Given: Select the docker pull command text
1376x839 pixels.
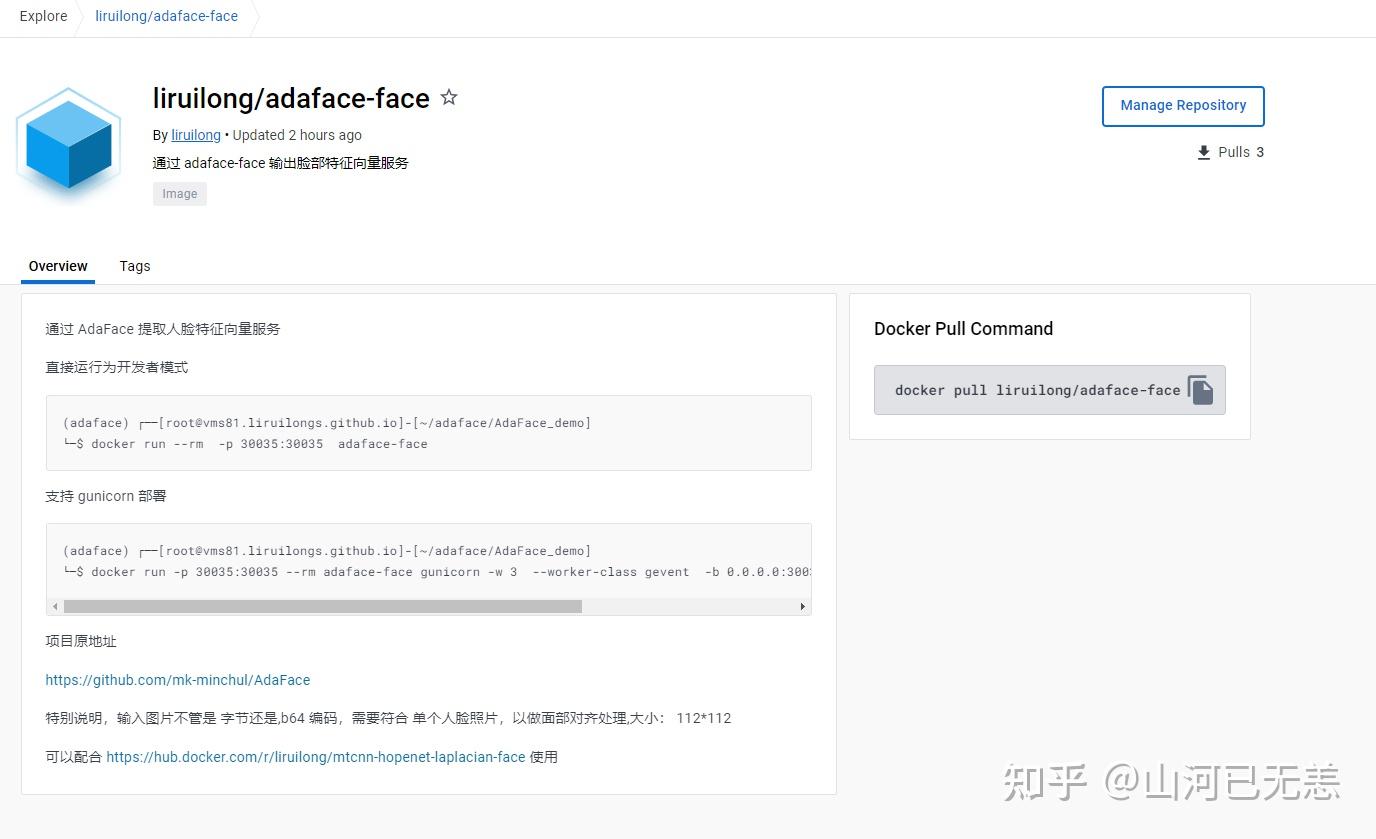Looking at the screenshot, I should [1040, 390].
